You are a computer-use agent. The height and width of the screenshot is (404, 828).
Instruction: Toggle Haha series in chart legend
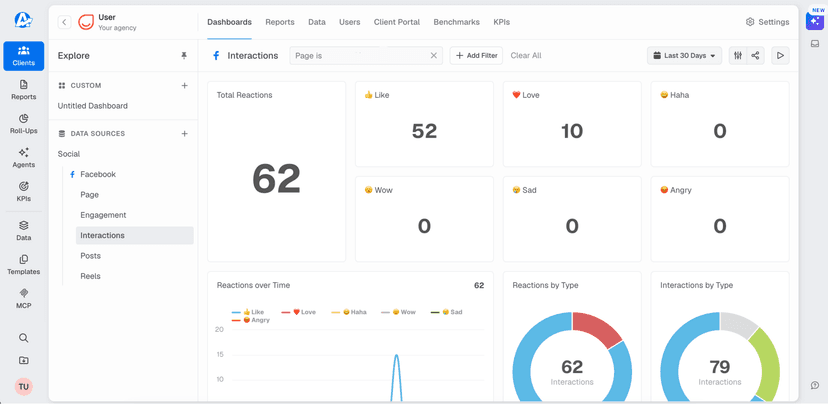click(x=349, y=312)
